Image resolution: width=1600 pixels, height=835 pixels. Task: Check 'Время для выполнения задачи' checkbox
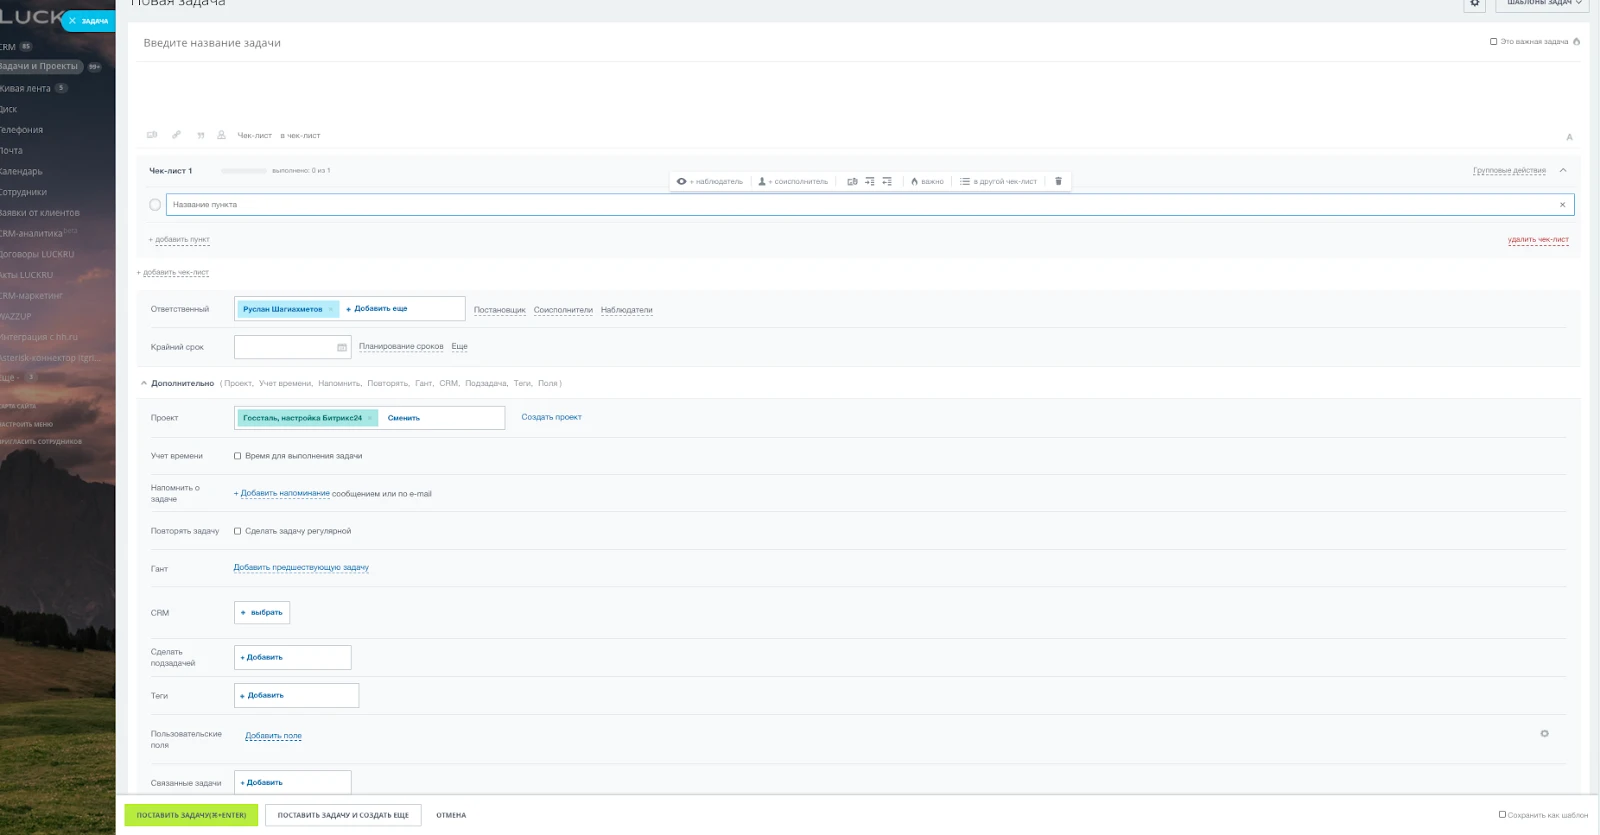point(238,456)
